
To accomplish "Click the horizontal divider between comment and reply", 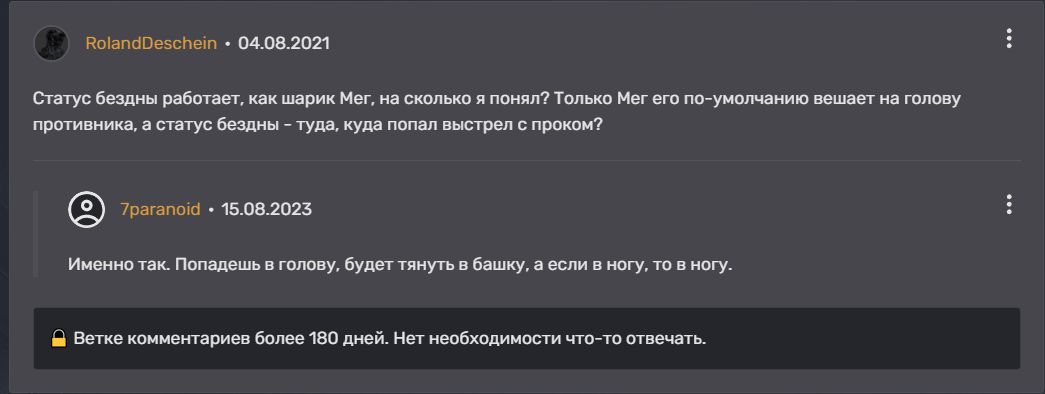I will 526,160.
